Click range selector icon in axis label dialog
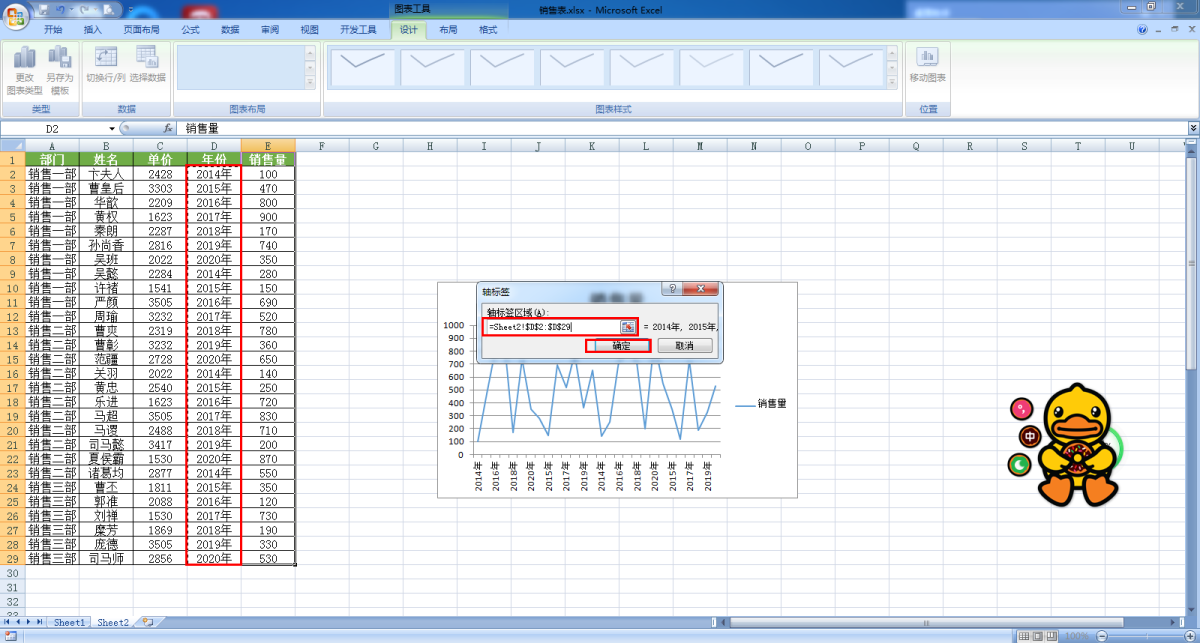This screenshot has width=1200, height=643. click(627, 327)
